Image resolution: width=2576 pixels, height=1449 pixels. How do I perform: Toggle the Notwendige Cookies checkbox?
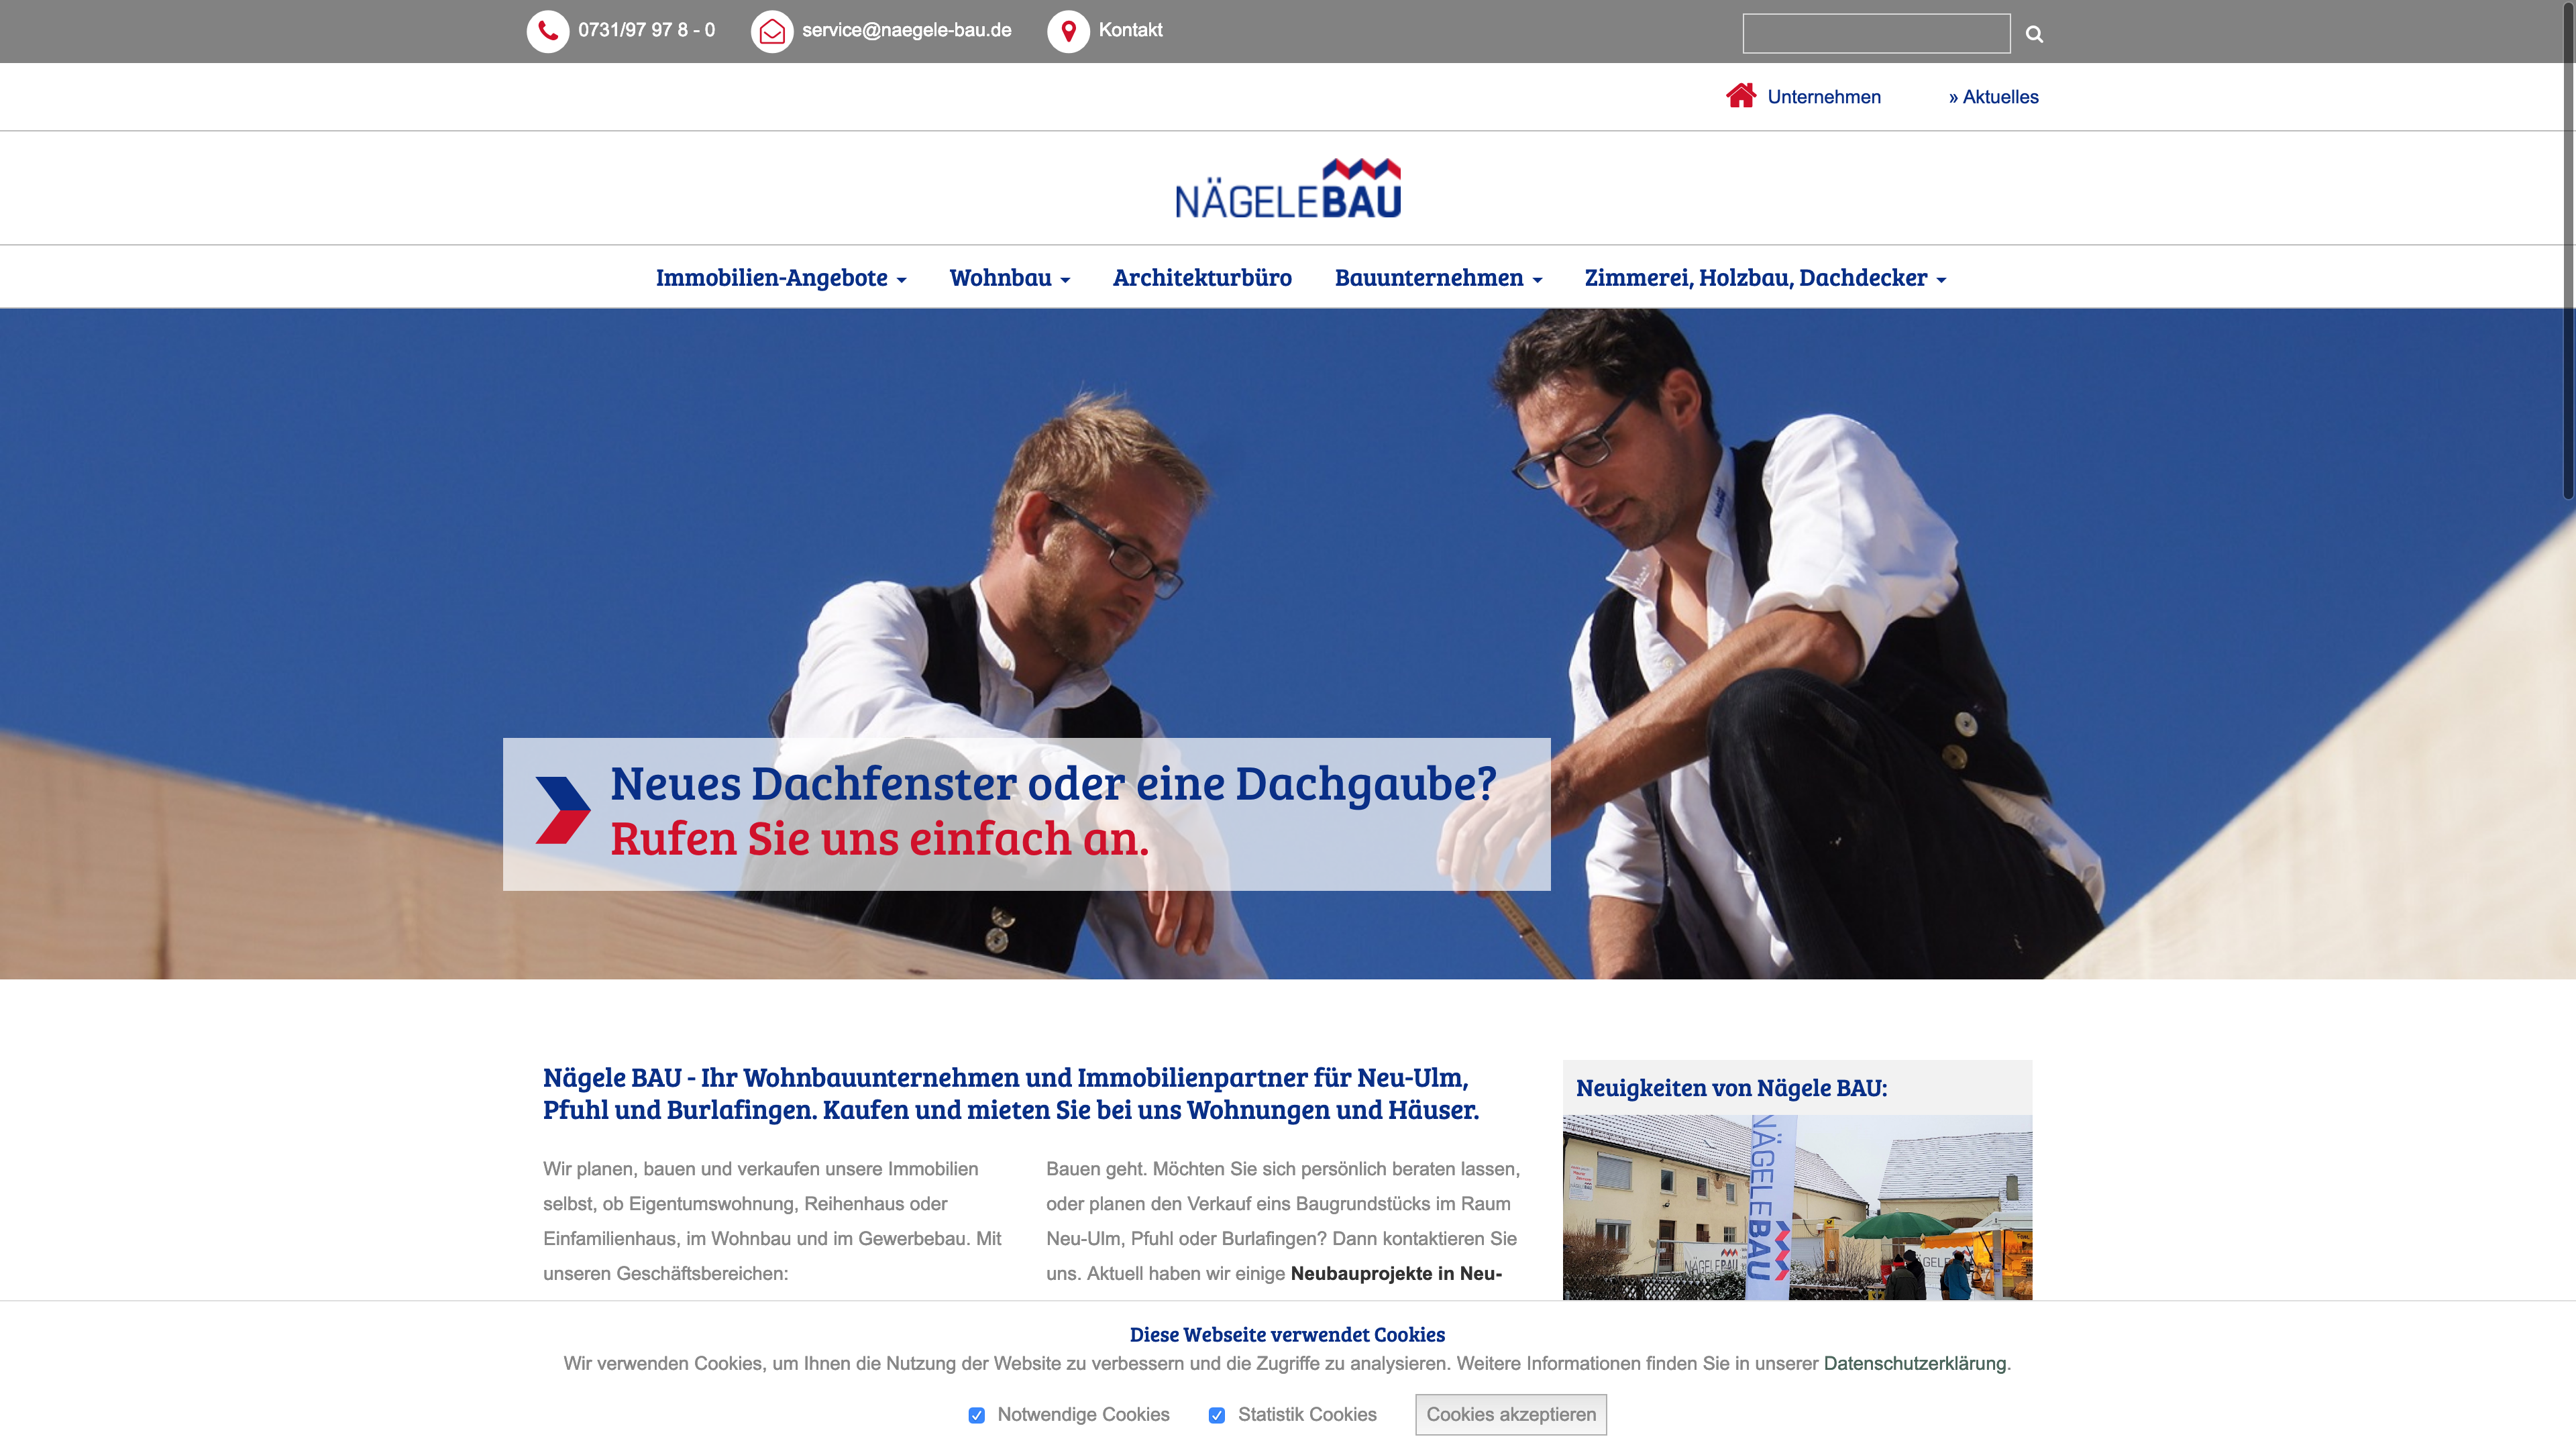977,1415
